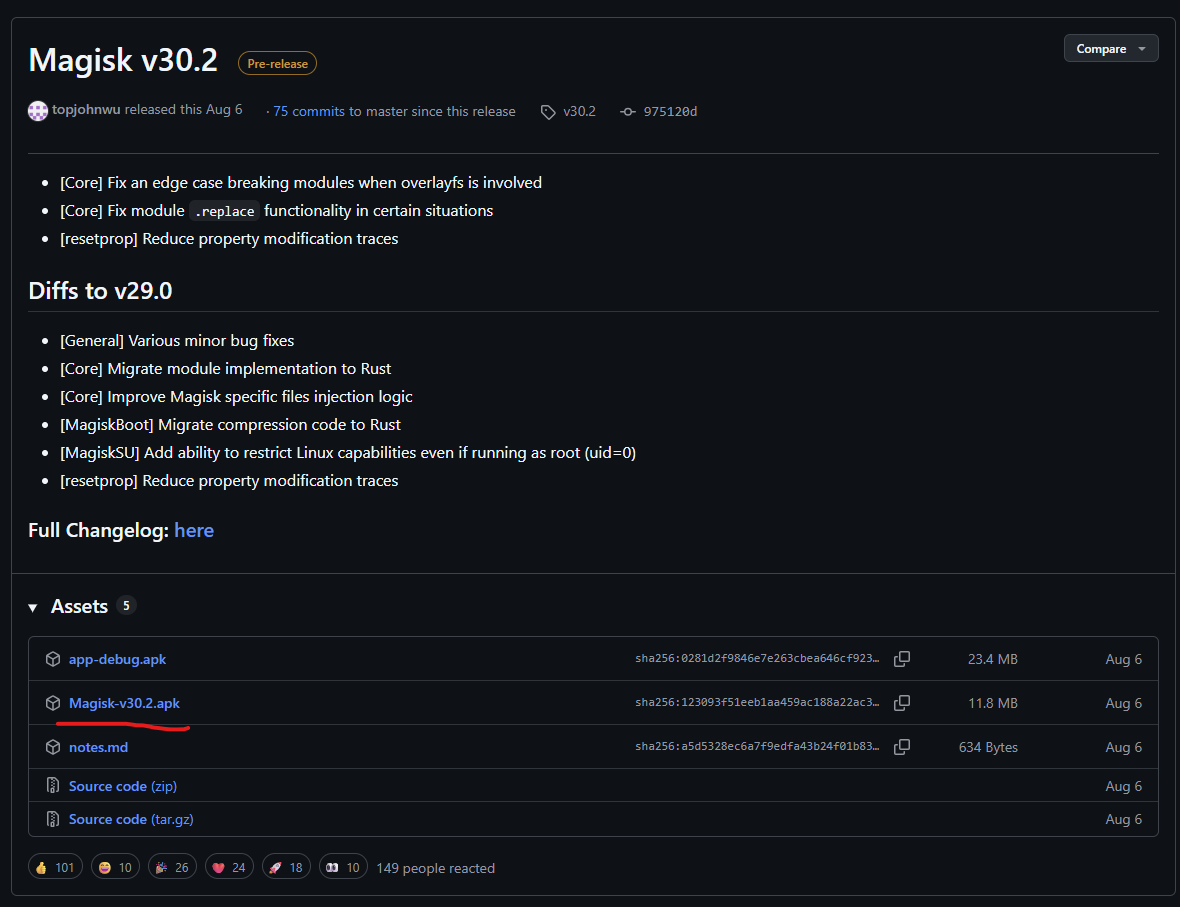Image resolution: width=1180 pixels, height=907 pixels.
Task: Toggle rocket reaction with 18
Action: point(286,867)
